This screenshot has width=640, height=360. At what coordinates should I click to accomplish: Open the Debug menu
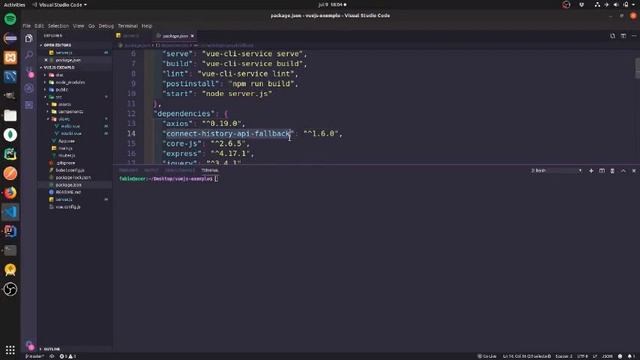coord(106,26)
